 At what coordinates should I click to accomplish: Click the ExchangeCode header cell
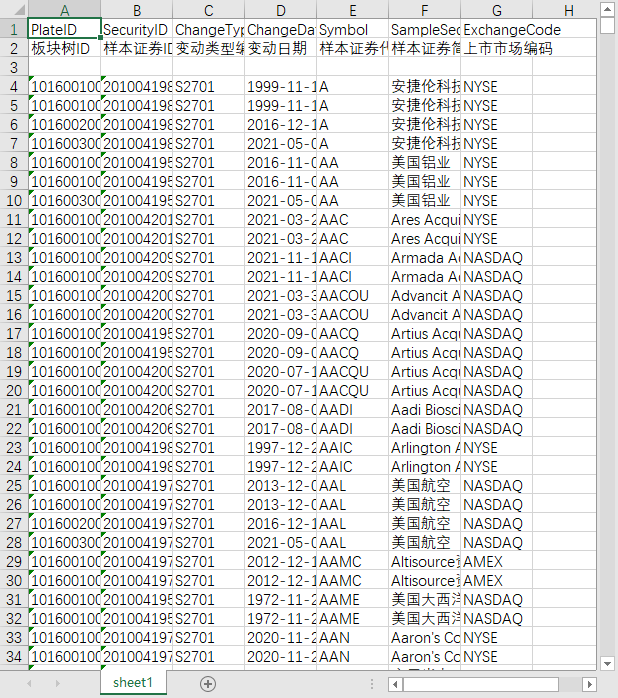497,29
